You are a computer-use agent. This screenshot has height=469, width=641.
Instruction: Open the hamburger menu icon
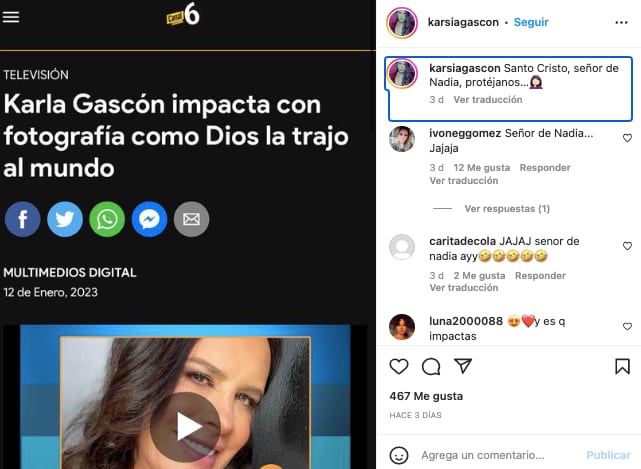(x=11, y=17)
